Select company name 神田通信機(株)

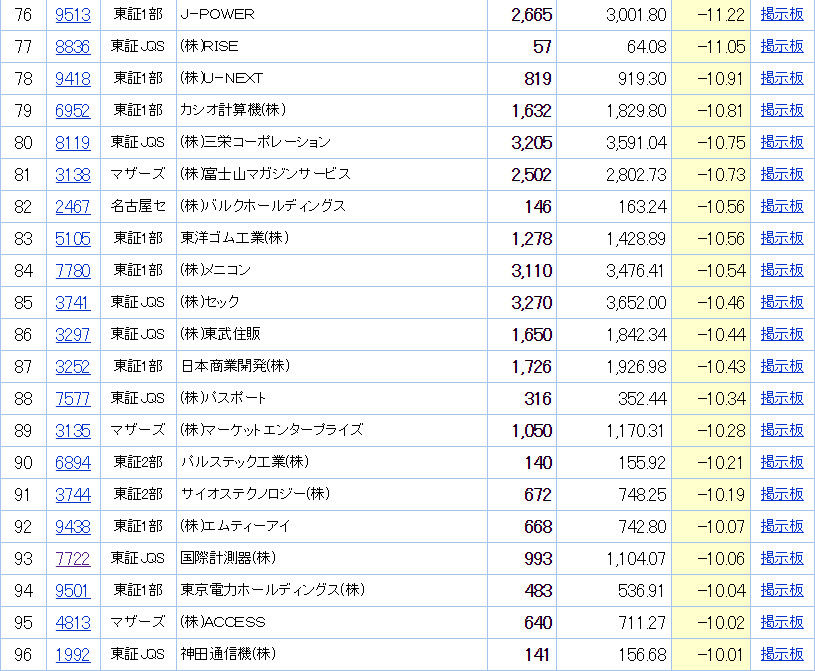(x=228, y=654)
